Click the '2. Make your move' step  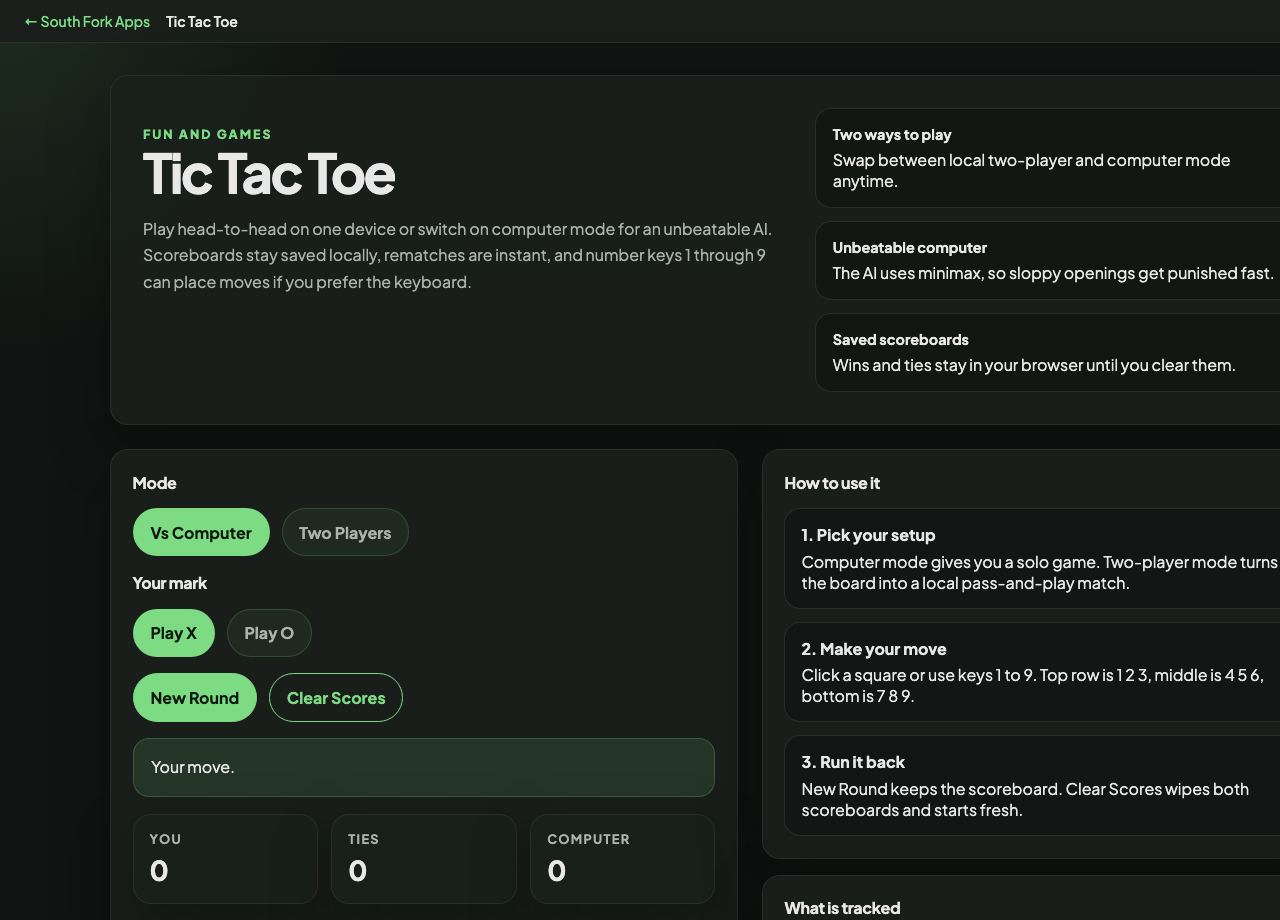[1032, 672]
